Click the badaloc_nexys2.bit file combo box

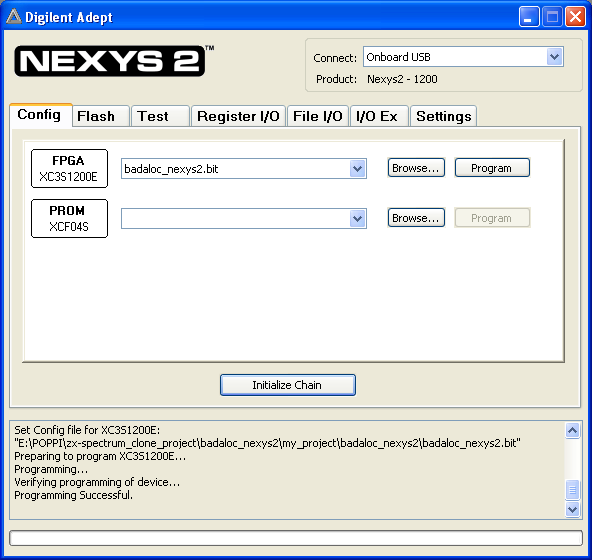click(244, 168)
